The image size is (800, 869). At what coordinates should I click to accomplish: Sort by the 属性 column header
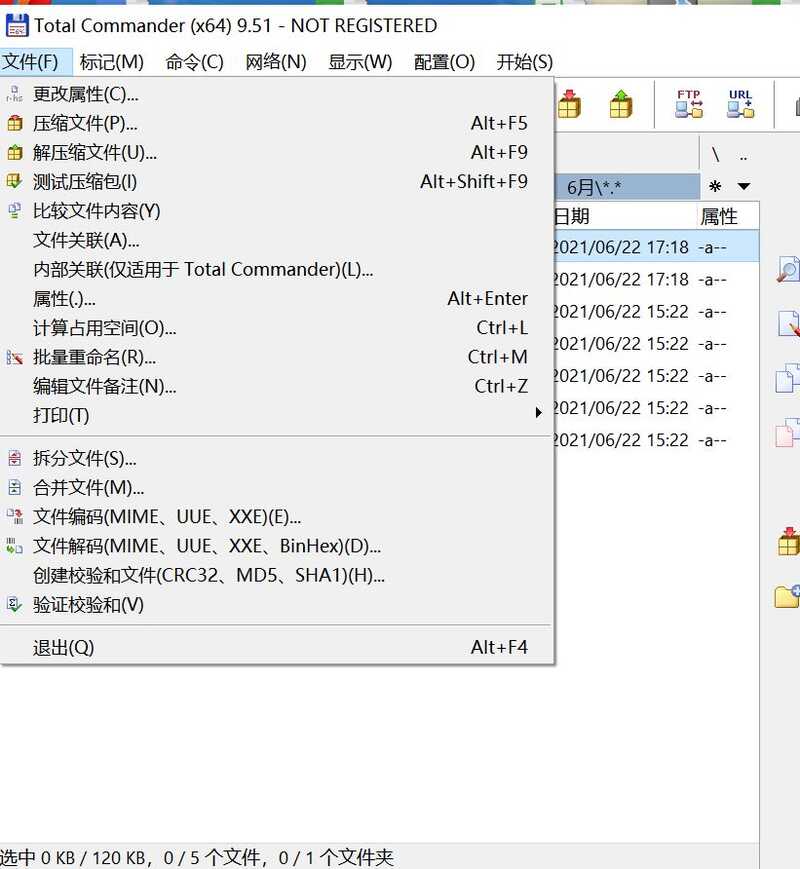pos(727,216)
